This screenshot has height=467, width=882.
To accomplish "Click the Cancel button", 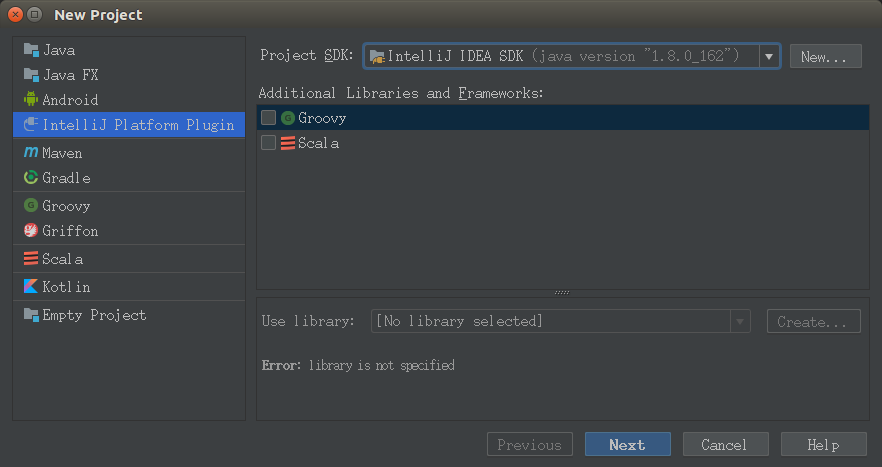I will (726, 444).
